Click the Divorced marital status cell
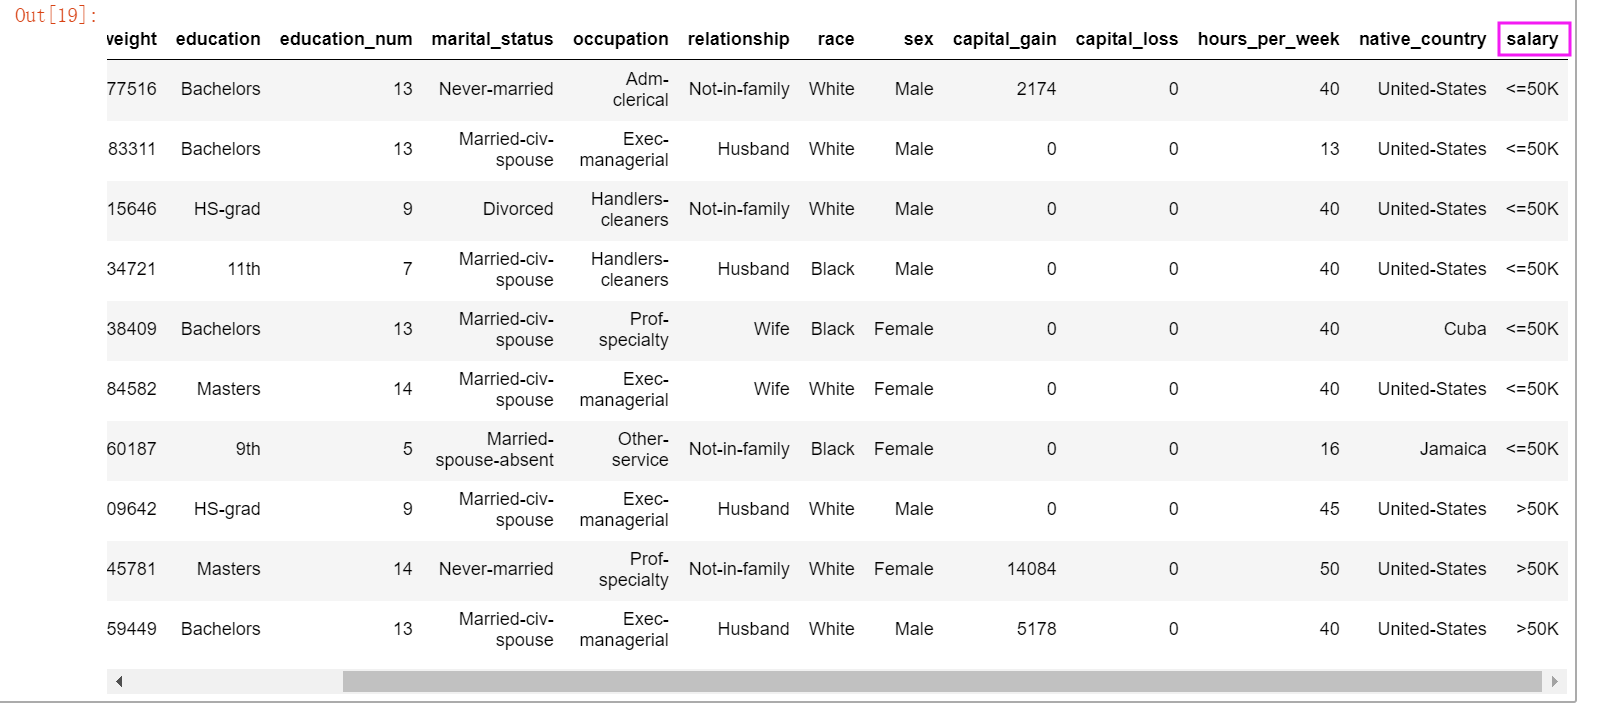The height and width of the screenshot is (712, 1597). (517, 209)
